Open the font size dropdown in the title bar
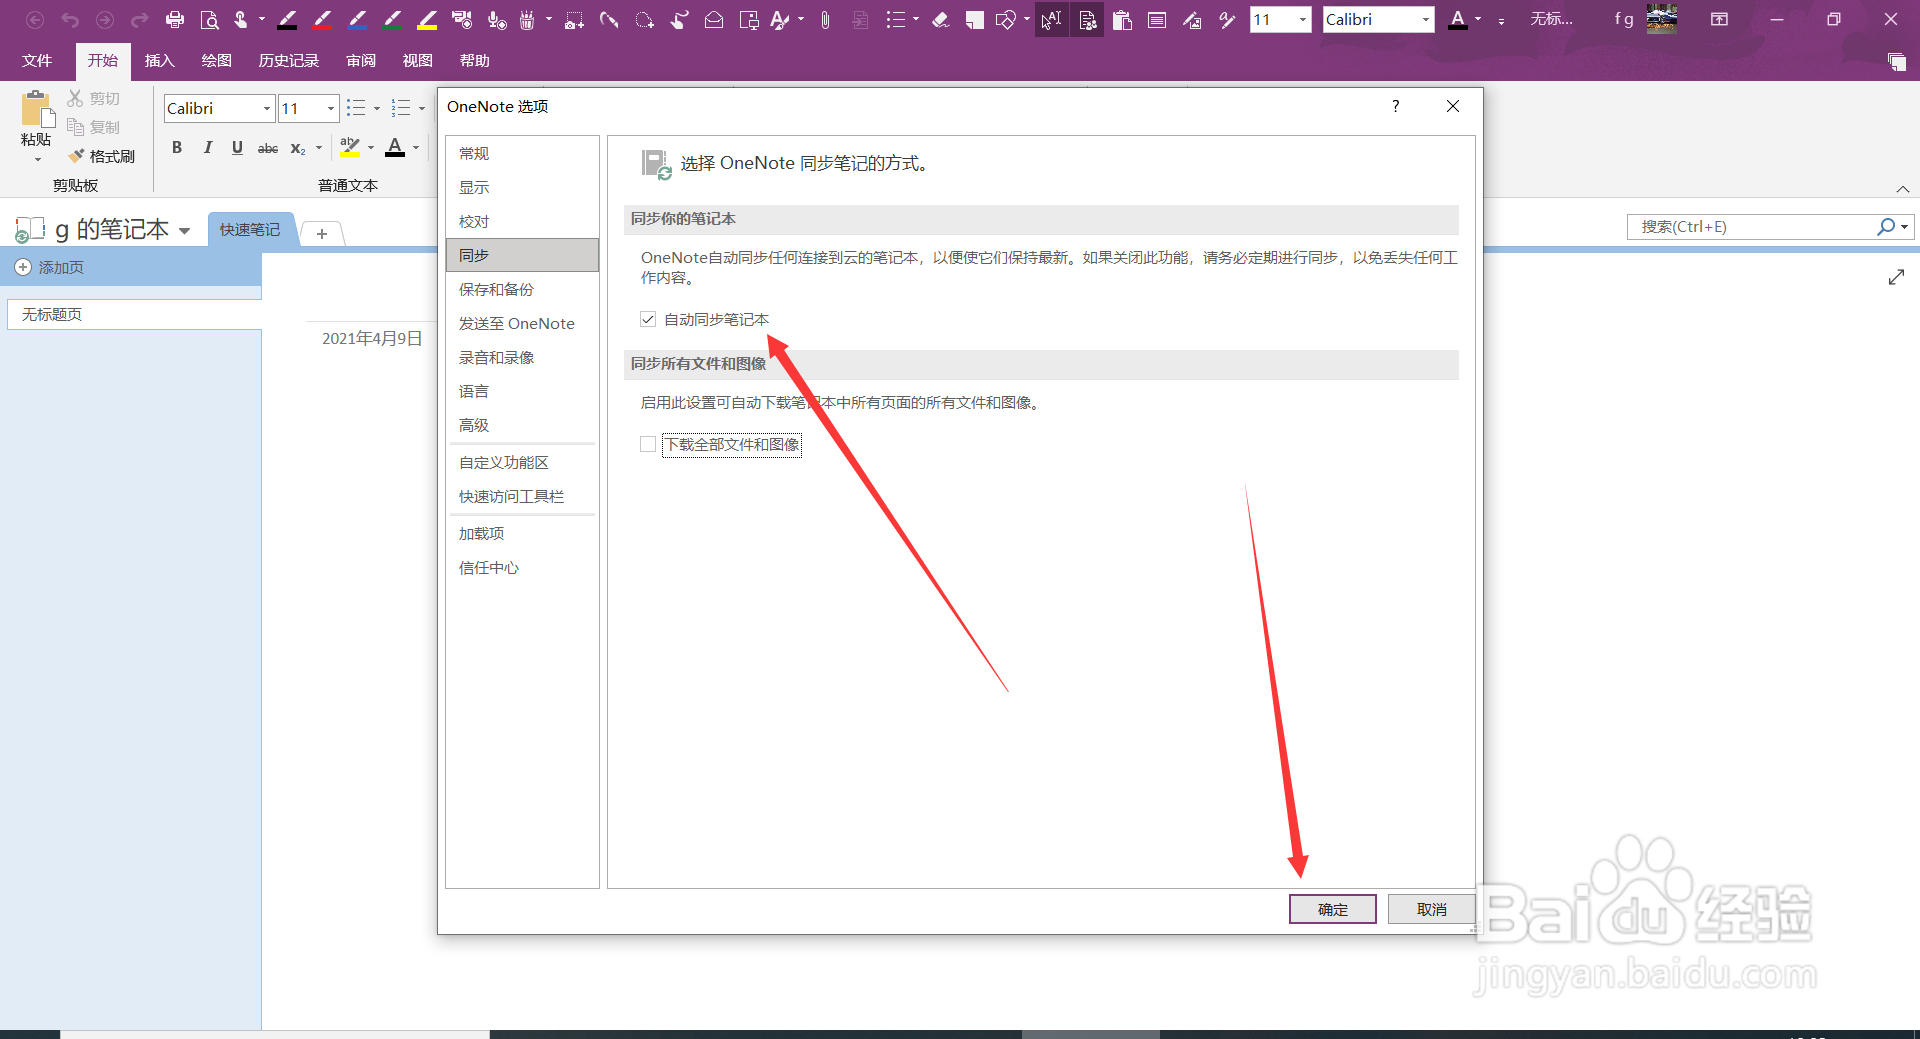This screenshot has height=1039, width=1920. point(1302,19)
